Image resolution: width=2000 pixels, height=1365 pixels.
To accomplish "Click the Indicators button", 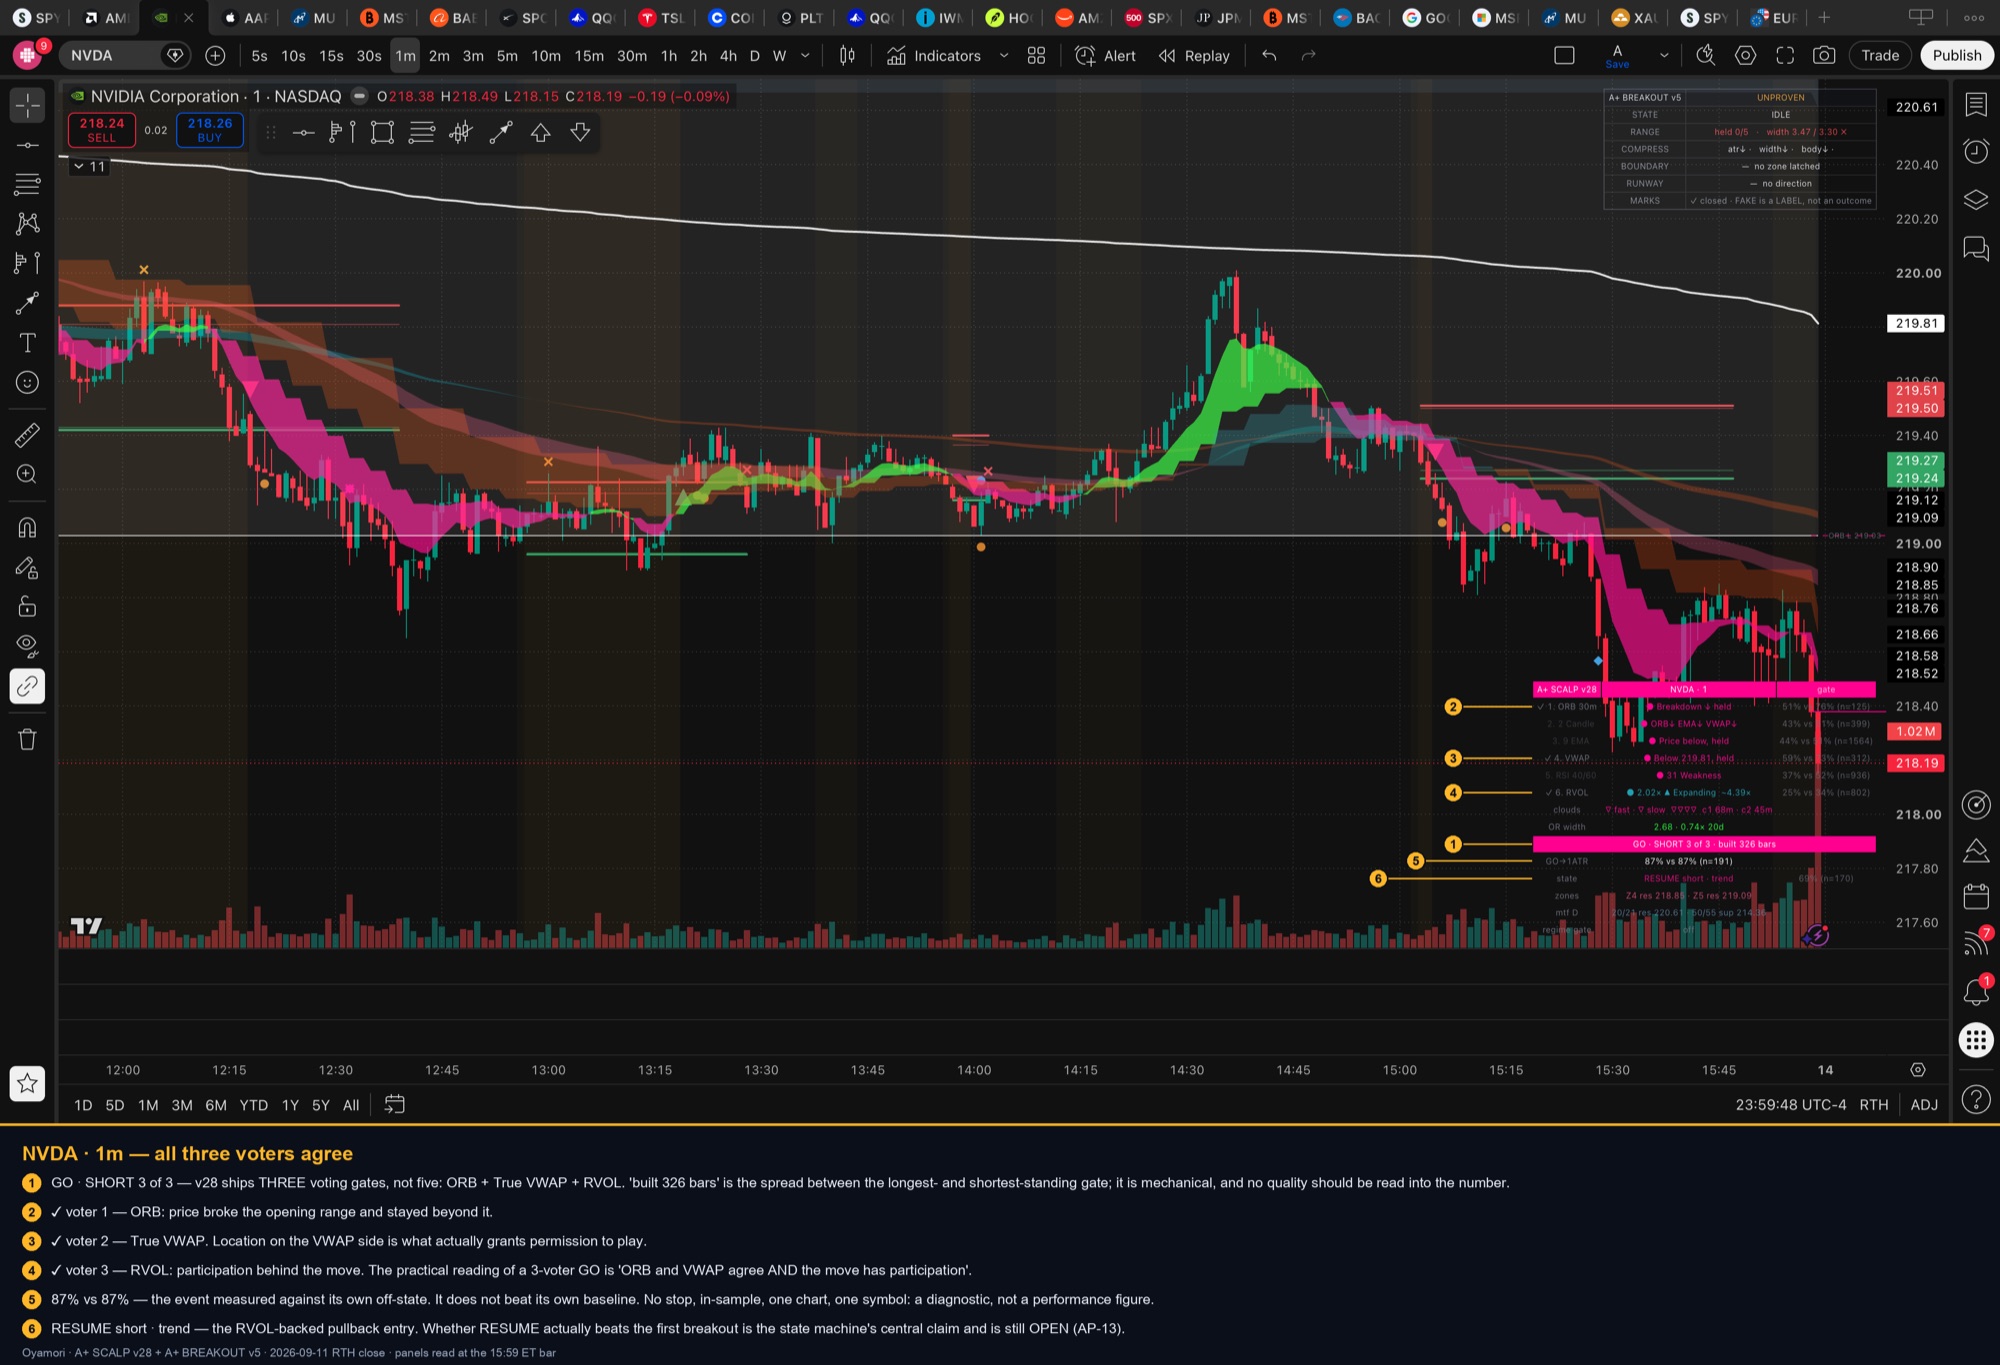I will [934, 56].
